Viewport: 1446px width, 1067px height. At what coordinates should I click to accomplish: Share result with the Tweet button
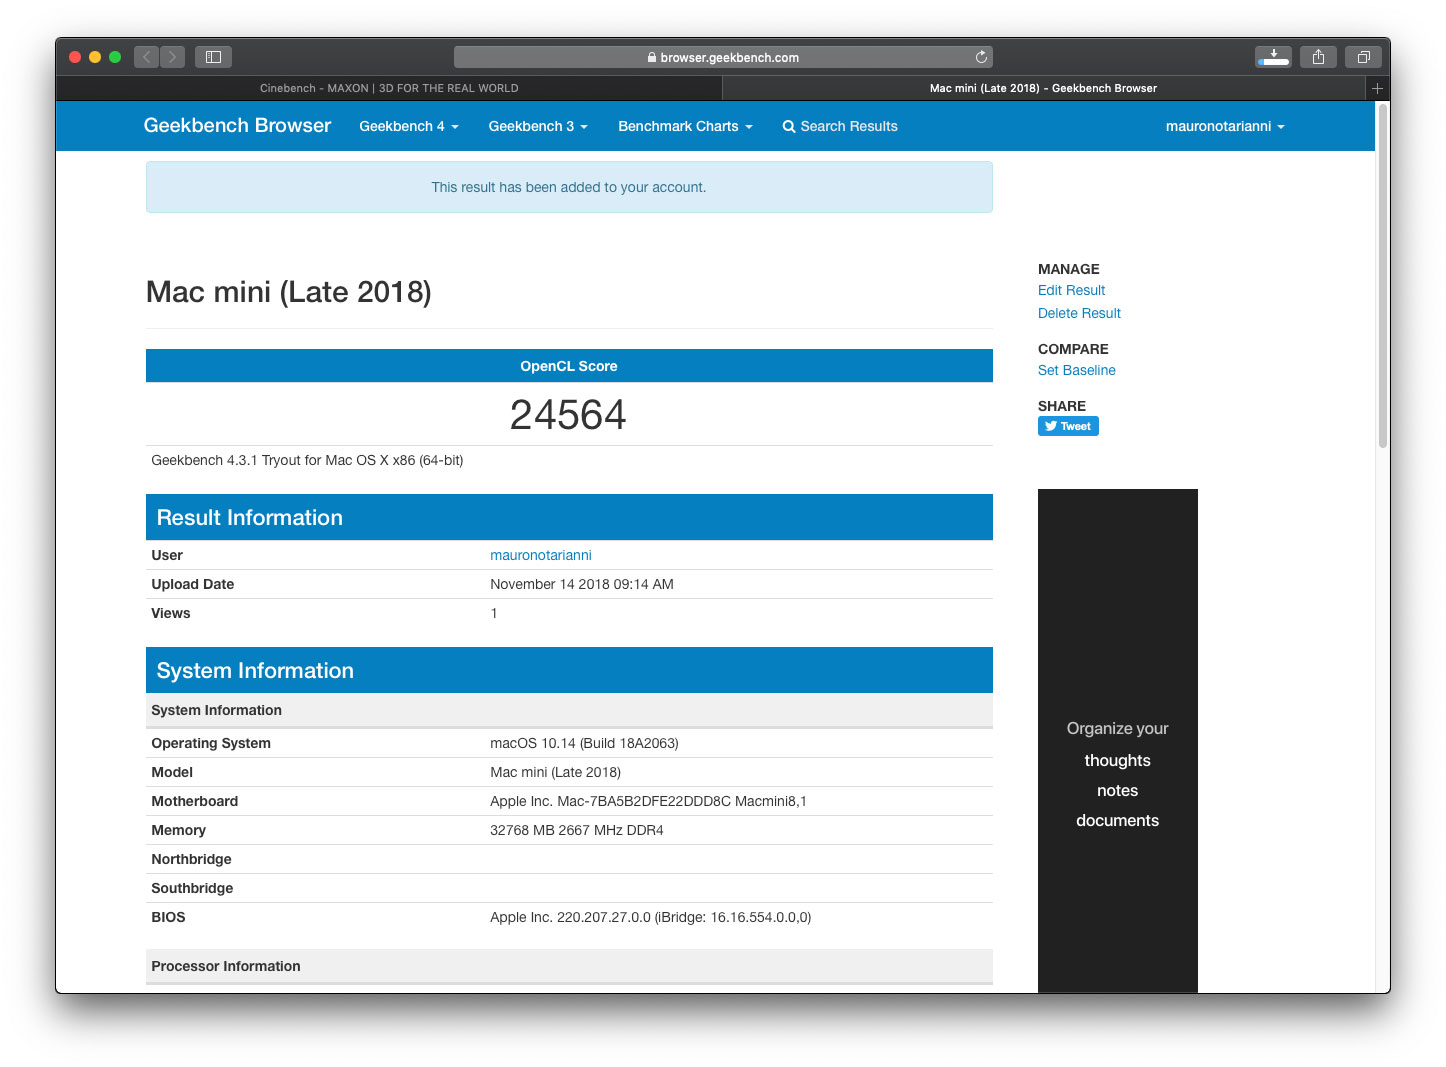[x=1068, y=426]
